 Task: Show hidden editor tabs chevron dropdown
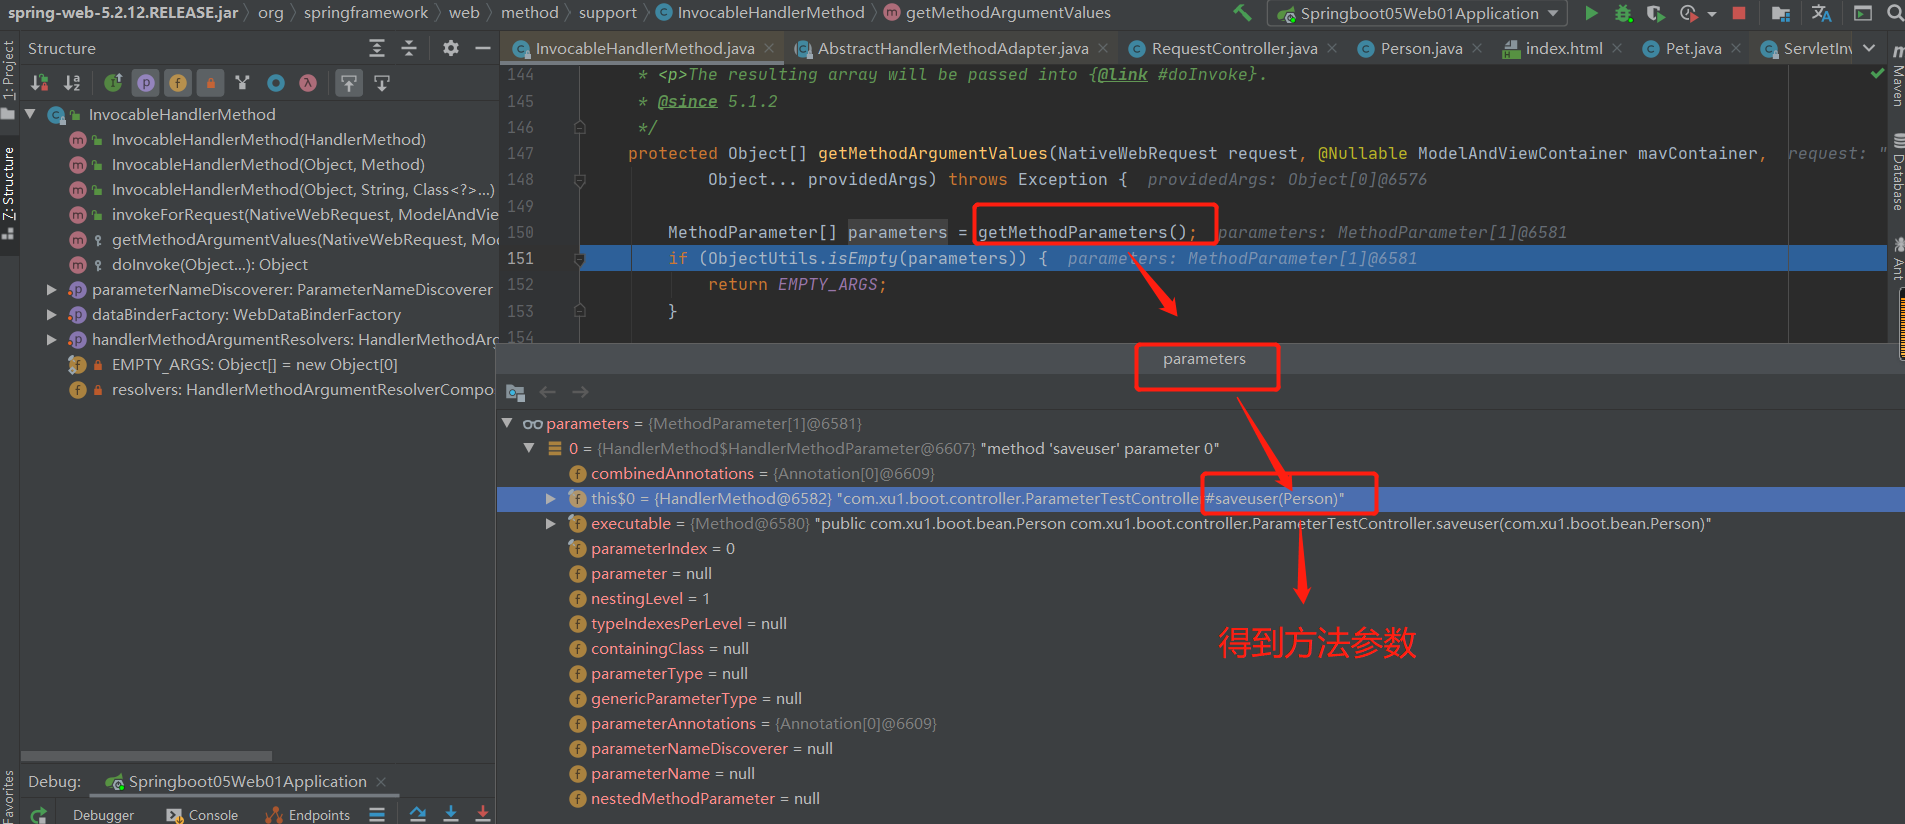click(x=1869, y=48)
